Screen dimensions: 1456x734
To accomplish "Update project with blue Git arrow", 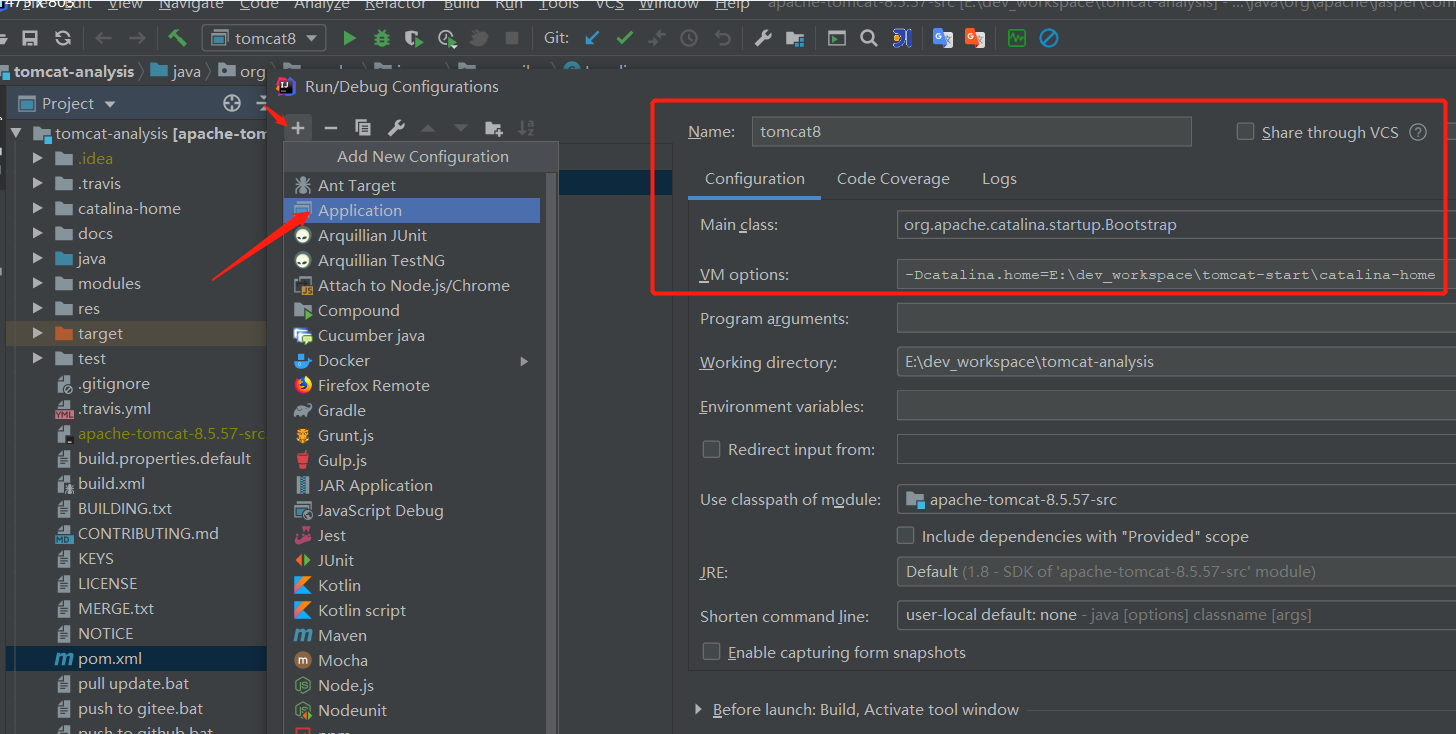I will coord(592,39).
